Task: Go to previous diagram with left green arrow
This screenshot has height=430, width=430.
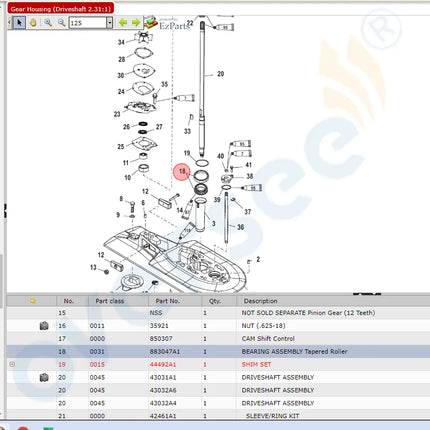Action: [x=123, y=23]
